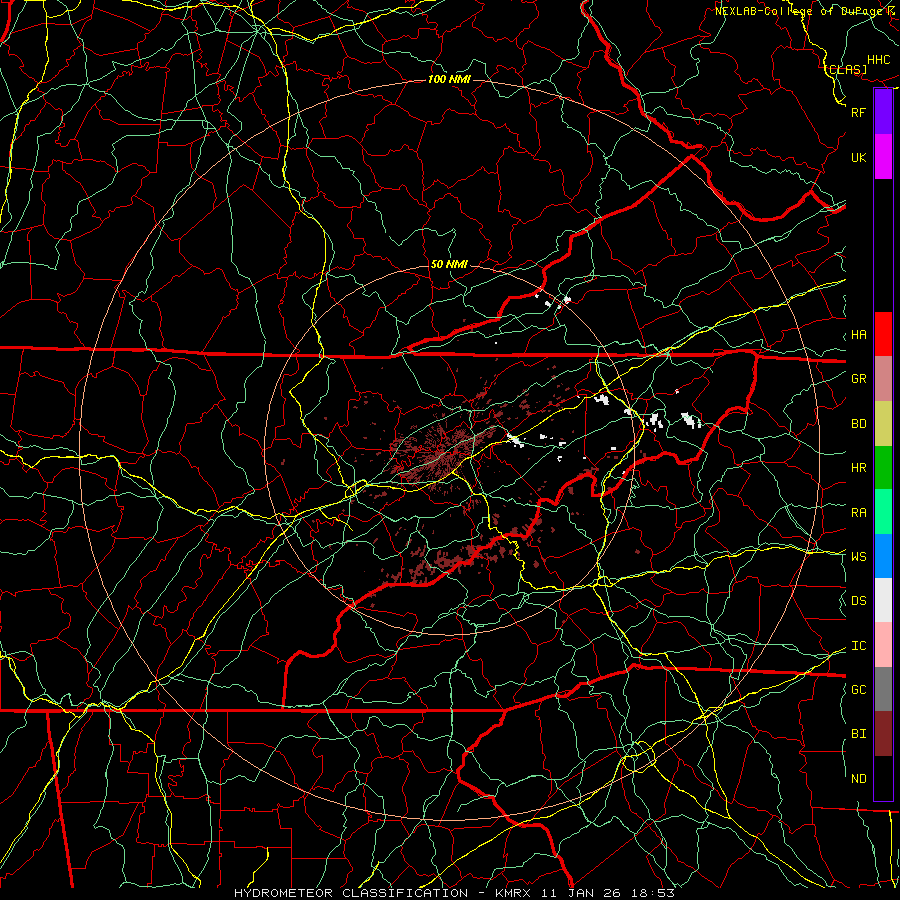This screenshot has height=900, width=900.
Task: Click the UK magenta legend swatch
Action: click(x=883, y=157)
